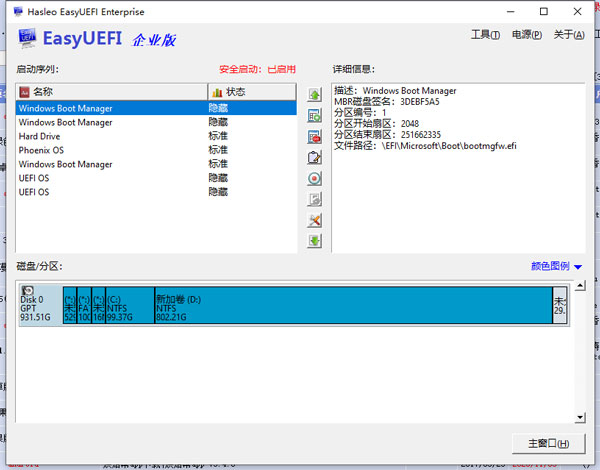The width and height of the screenshot is (600, 470).
Task: Click the disk panel scrollbar down arrow
Action: (x=580, y=418)
